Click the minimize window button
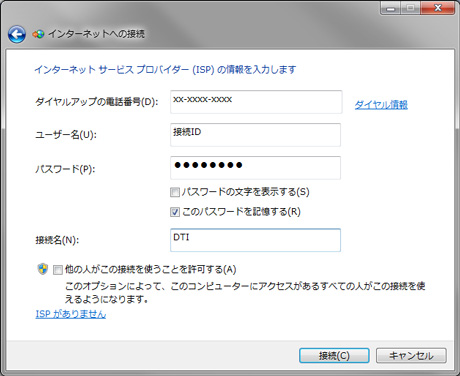Viewport: 460px width, 376px height. [390, 8]
